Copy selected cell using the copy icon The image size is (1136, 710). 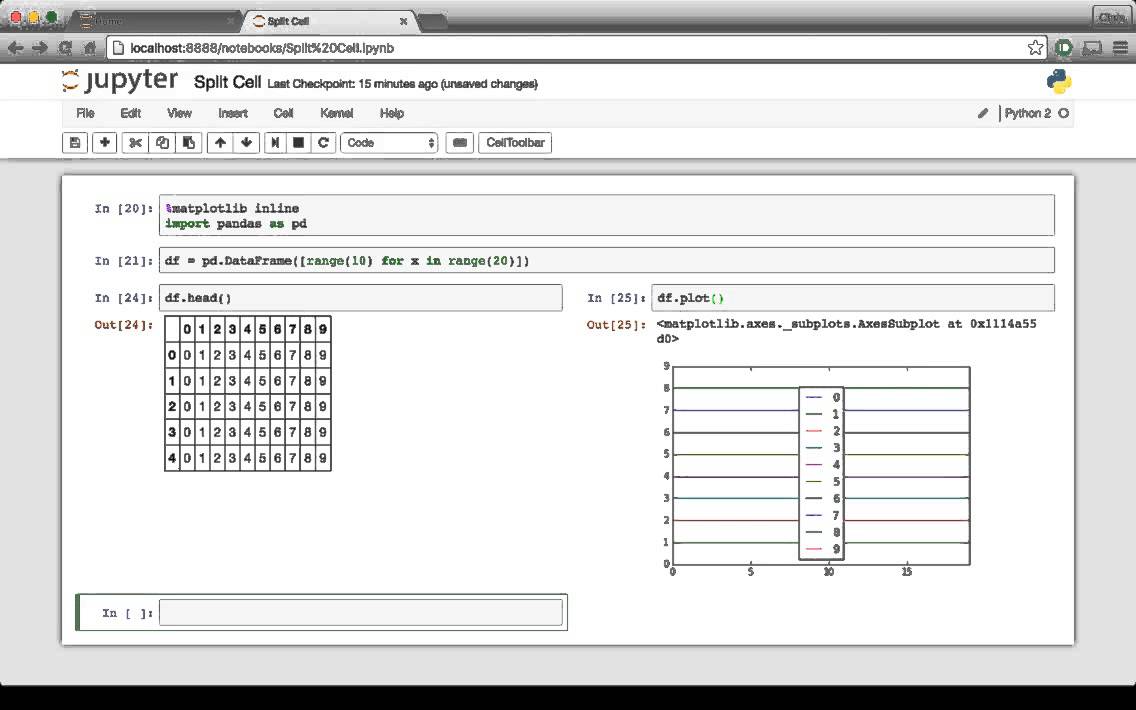162,143
